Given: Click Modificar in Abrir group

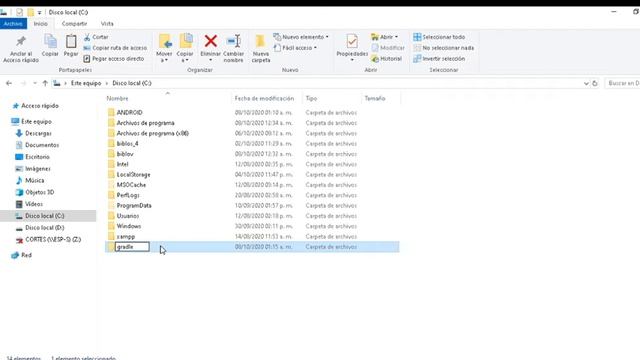Looking at the screenshot, I should click(388, 48).
